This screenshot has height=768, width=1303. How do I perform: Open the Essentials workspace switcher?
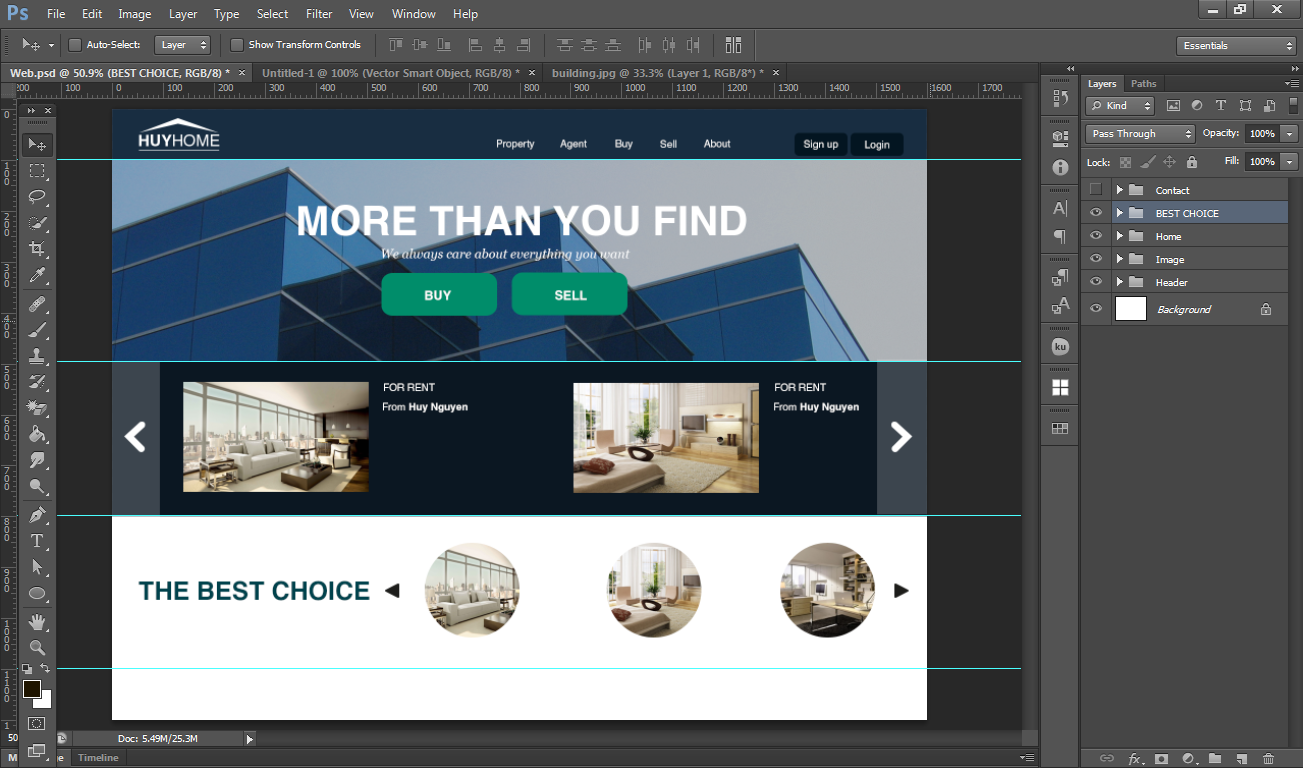click(x=1235, y=45)
